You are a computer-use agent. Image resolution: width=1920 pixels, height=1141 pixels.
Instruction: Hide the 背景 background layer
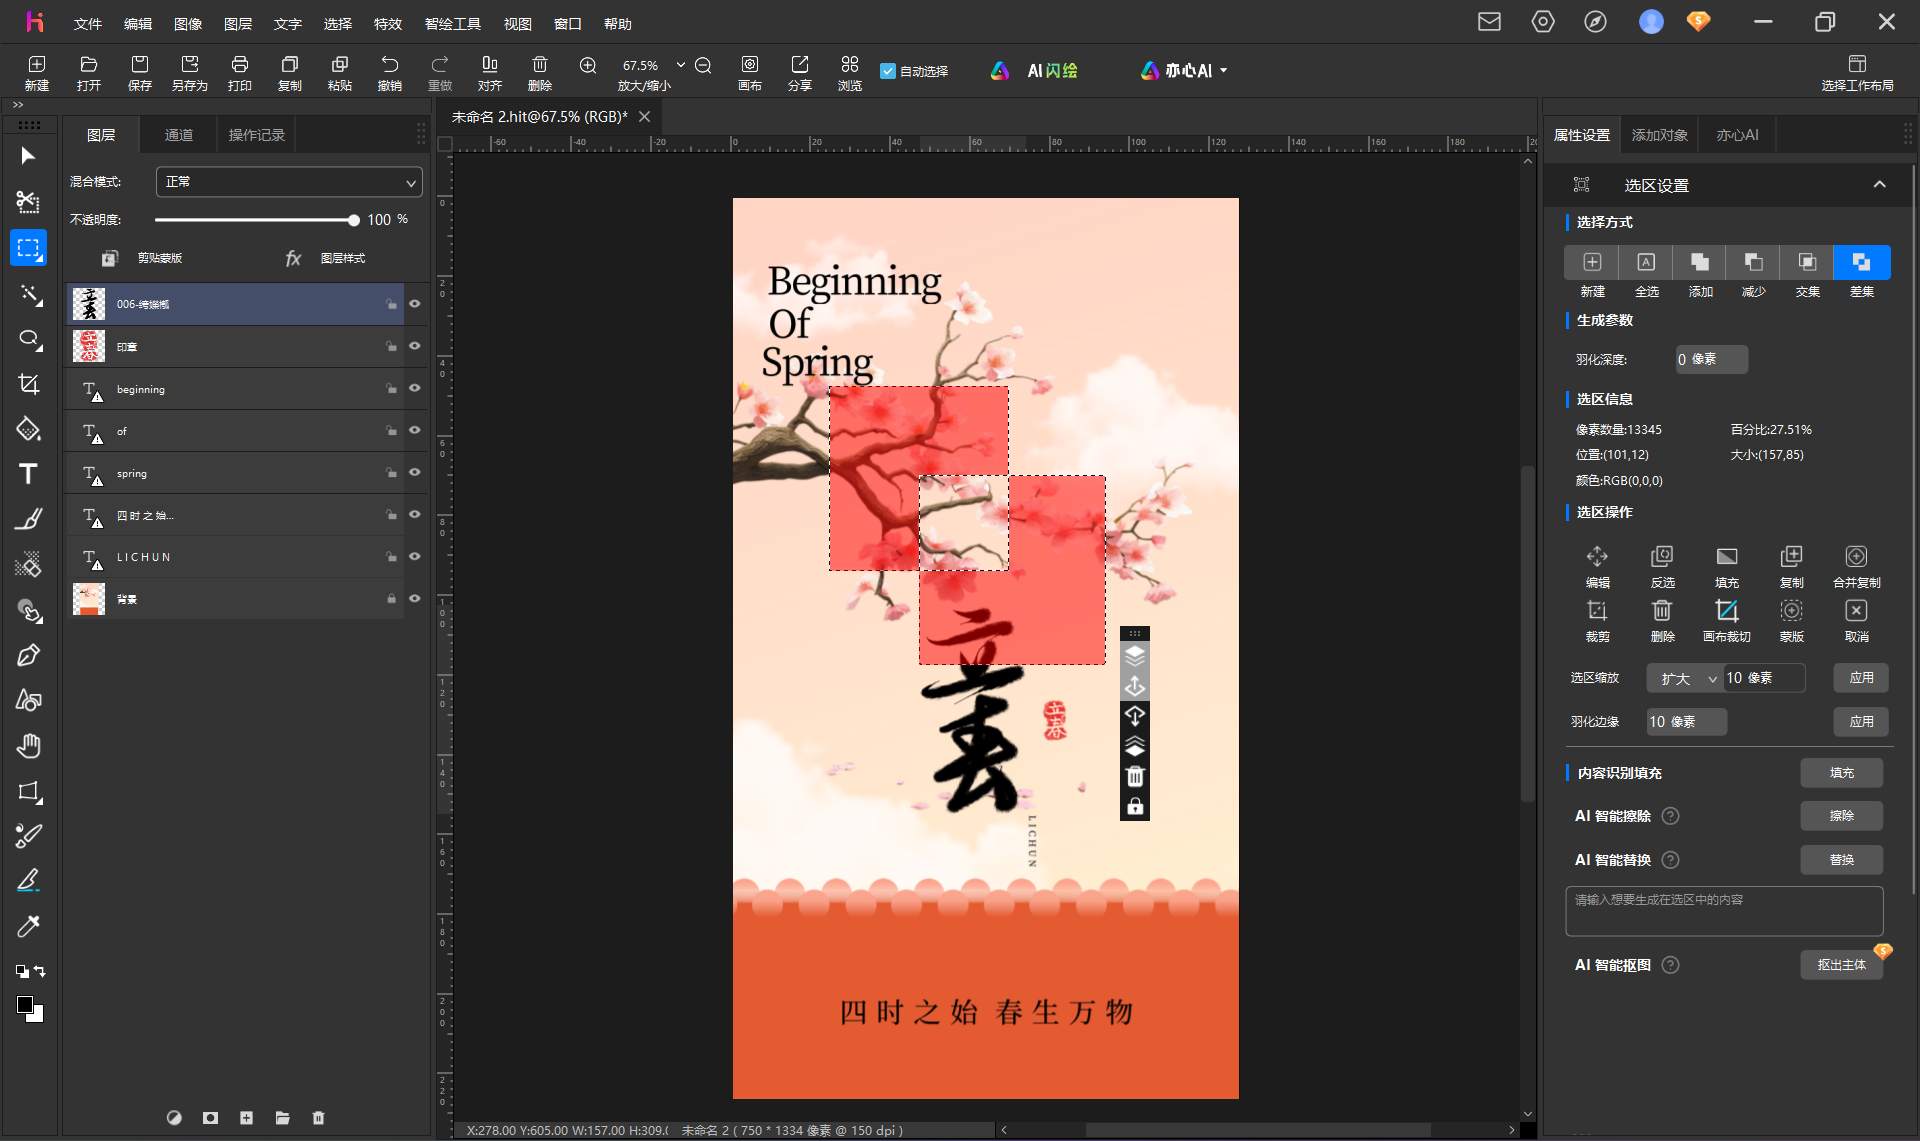tap(414, 598)
